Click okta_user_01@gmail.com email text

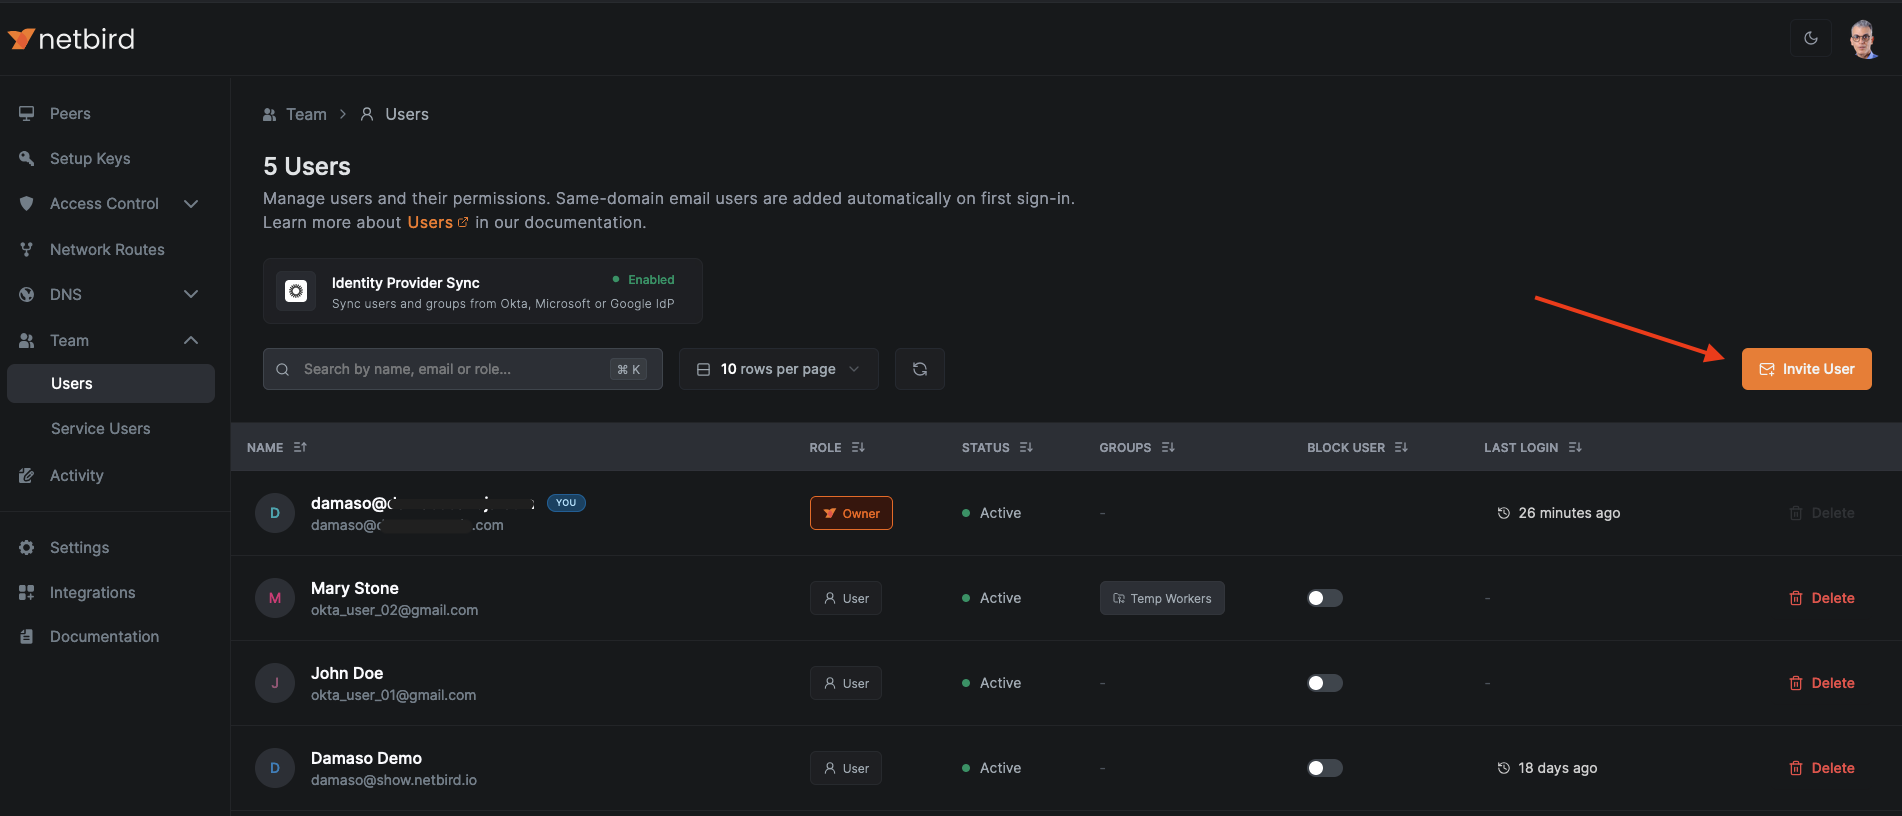393,696
